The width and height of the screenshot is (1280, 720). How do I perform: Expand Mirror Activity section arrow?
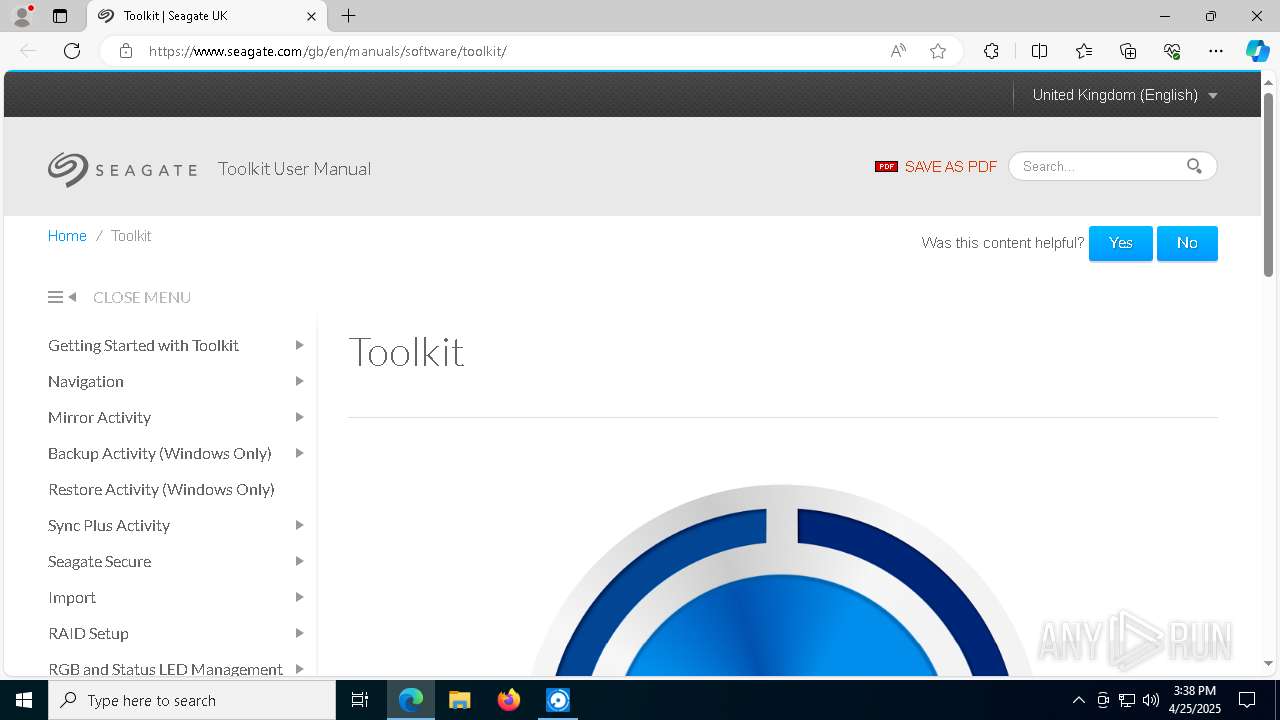[x=299, y=417]
